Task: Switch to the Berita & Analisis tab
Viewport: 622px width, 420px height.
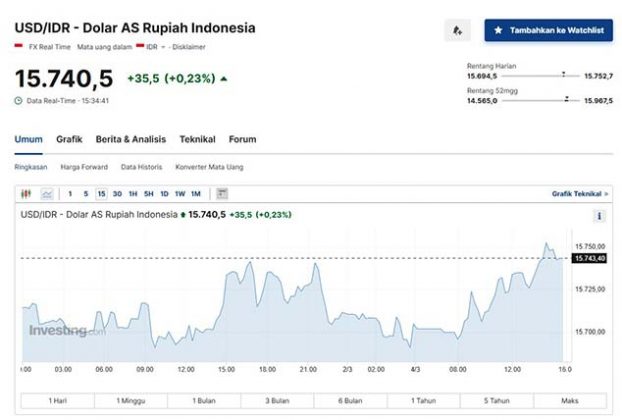Action: [x=131, y=139]
